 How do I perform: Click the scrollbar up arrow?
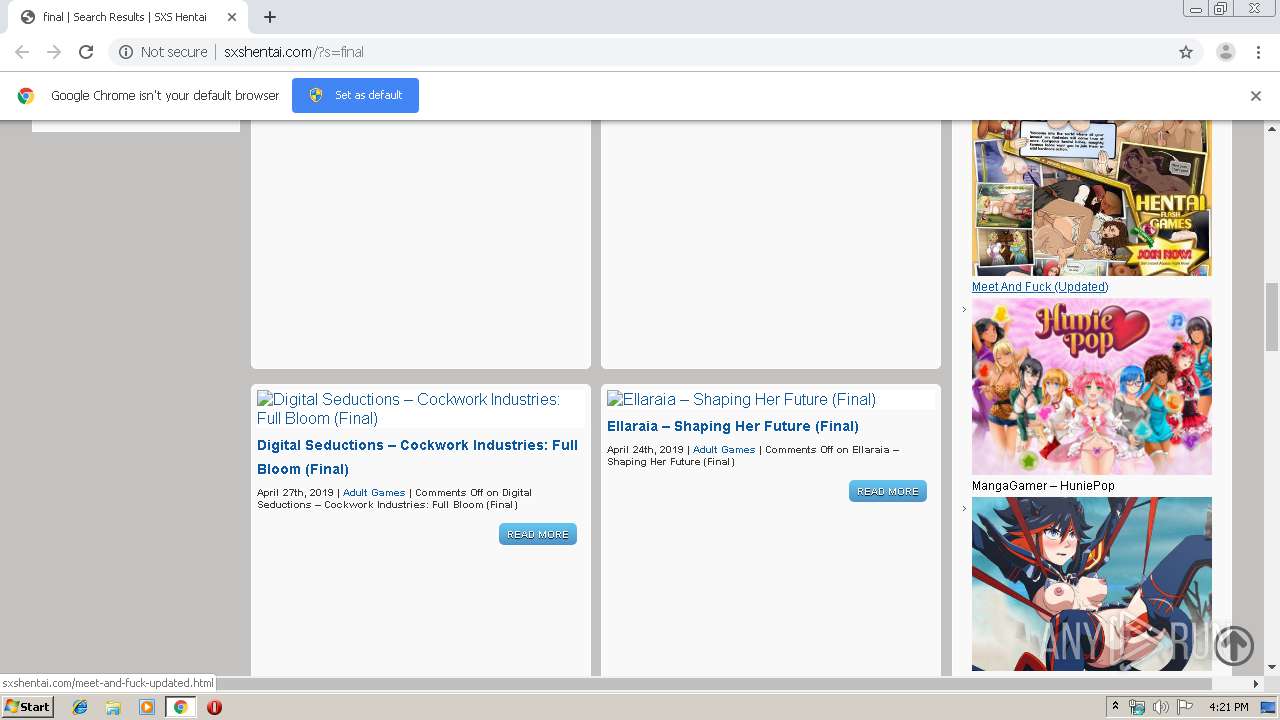pos(1272,128)
